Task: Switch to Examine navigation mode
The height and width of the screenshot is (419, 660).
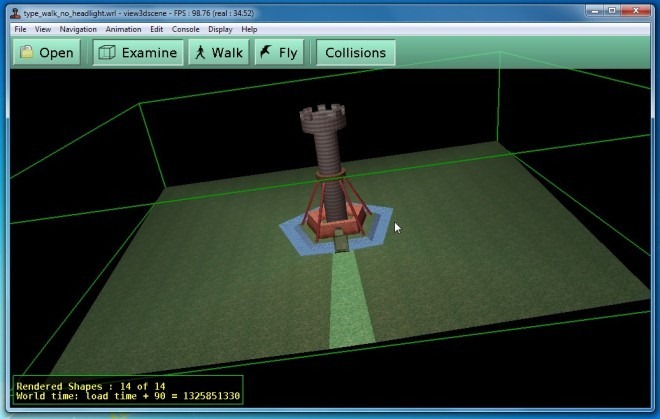Action: pyautogui.click(x=138, y=53)
